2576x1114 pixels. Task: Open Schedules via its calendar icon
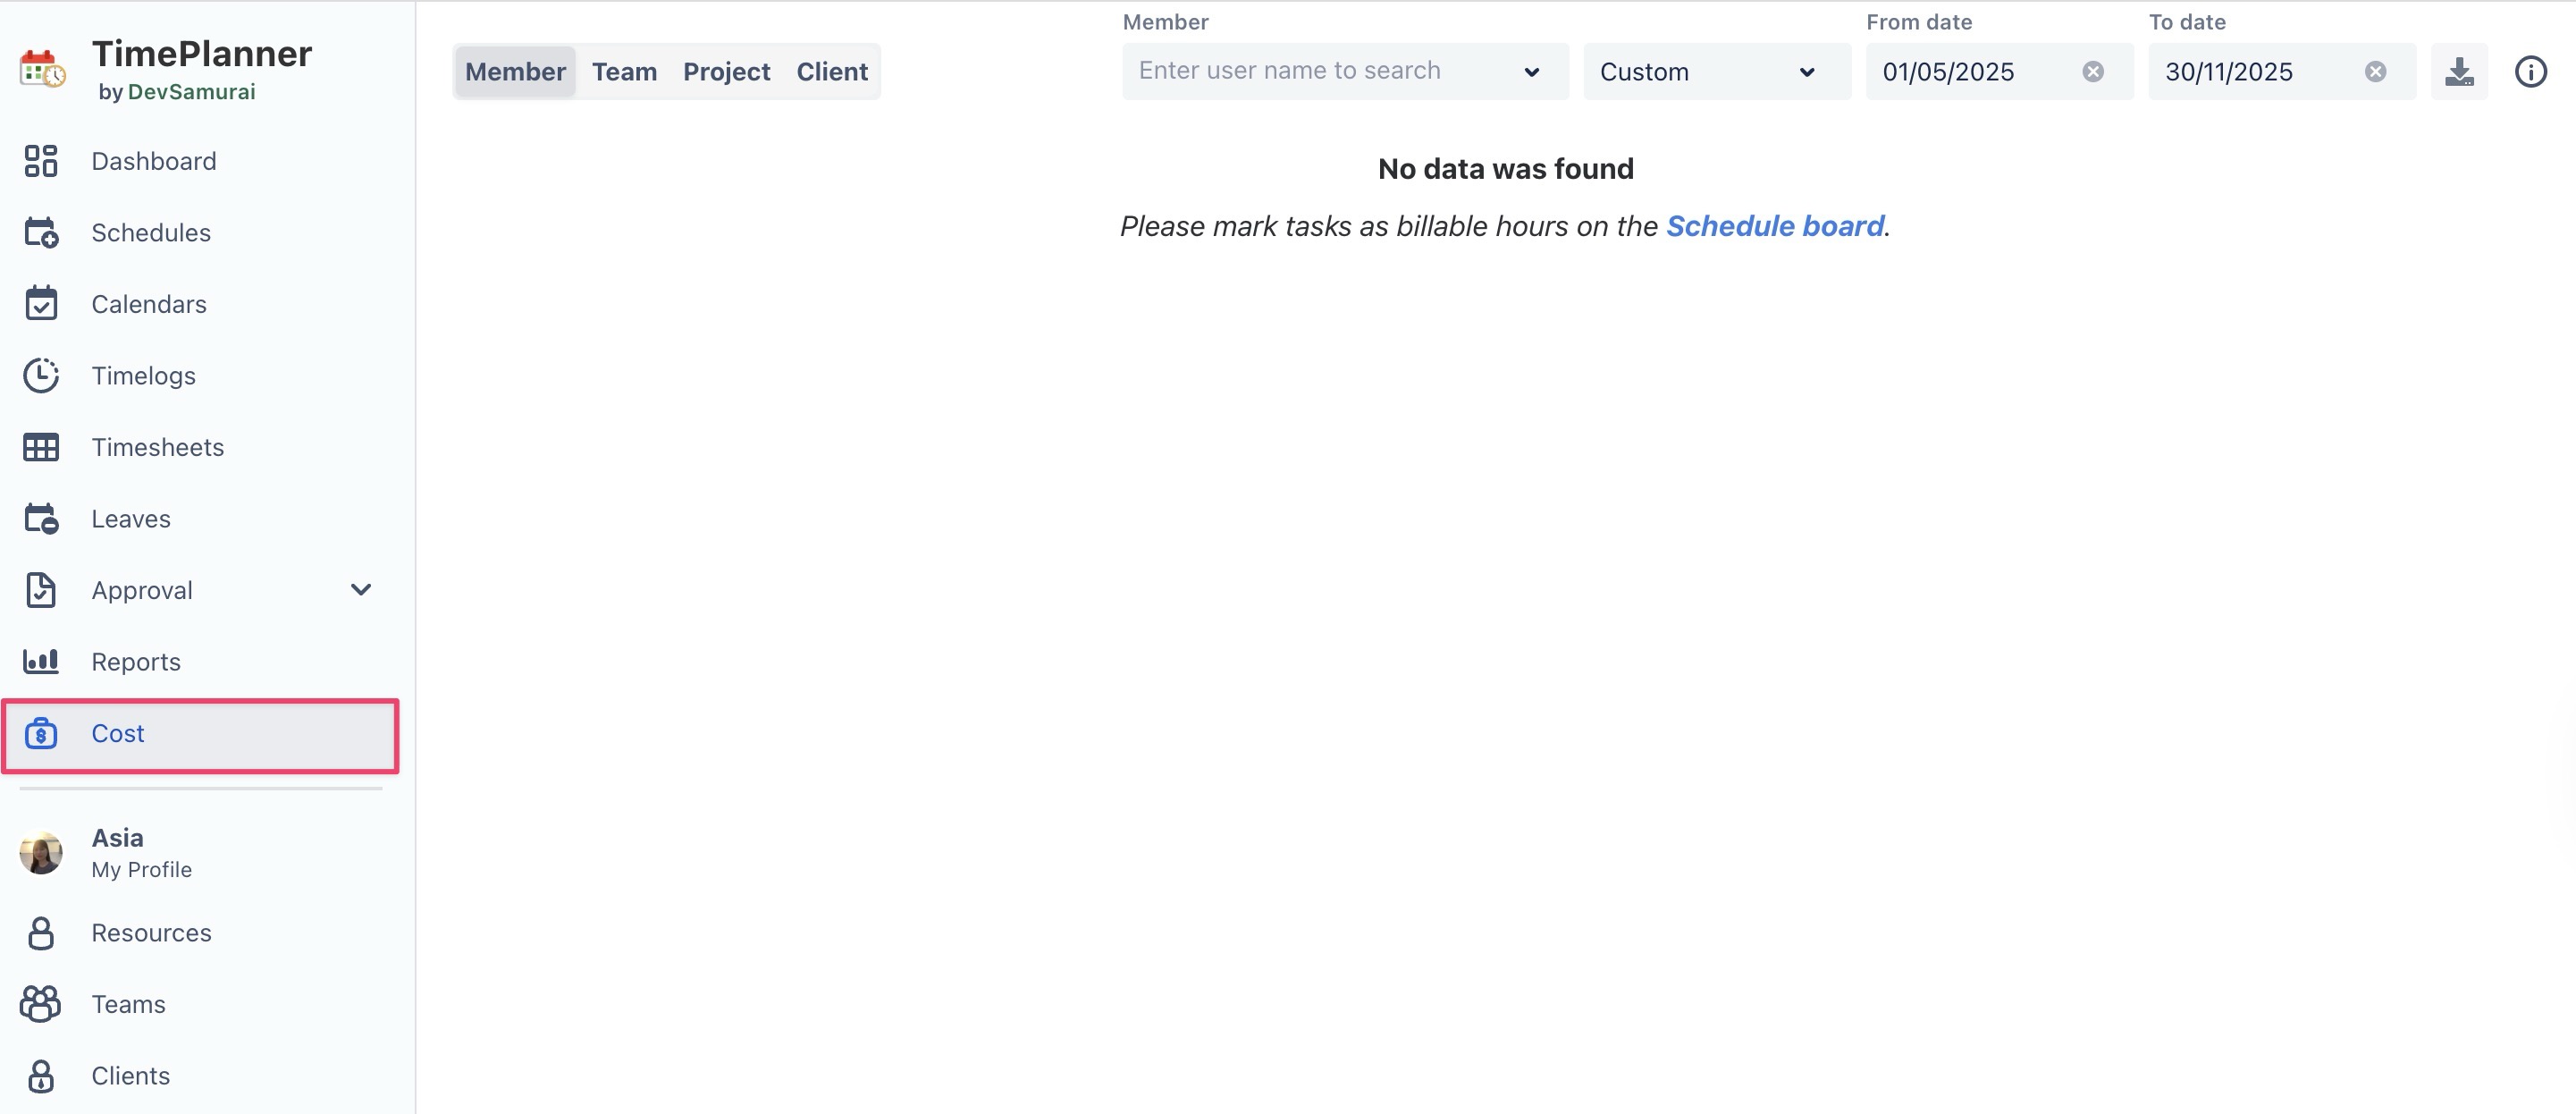click(x=41, y=232)
